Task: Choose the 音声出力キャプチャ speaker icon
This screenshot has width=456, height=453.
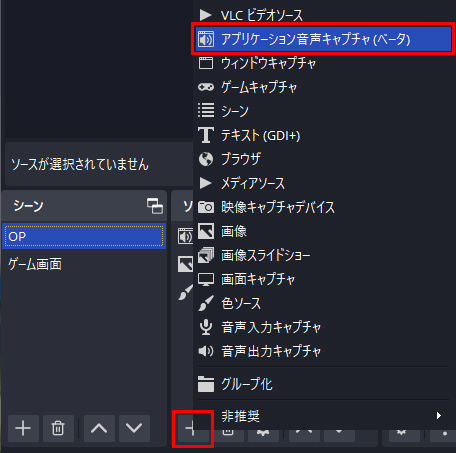Action: pos(206,351)
